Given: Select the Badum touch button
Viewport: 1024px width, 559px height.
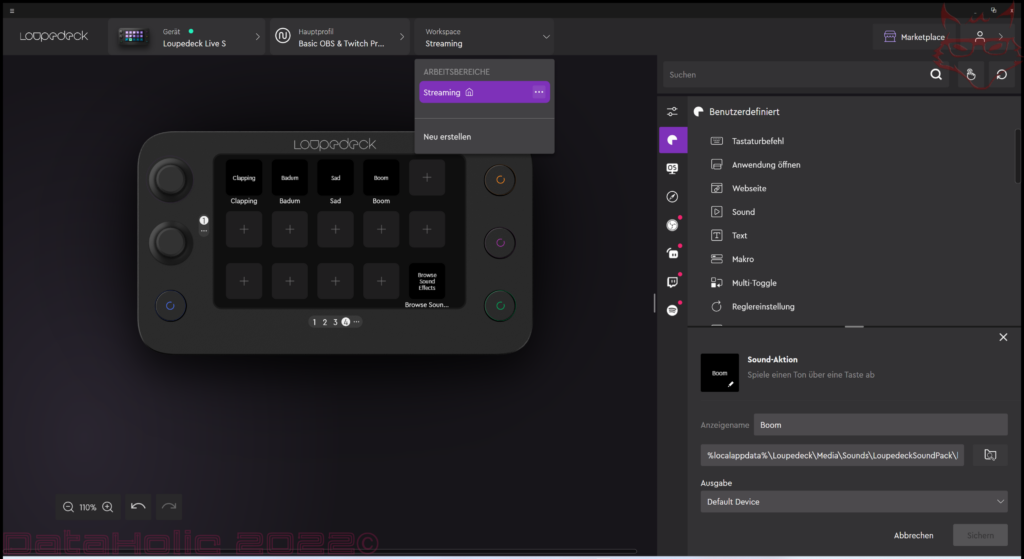Looking at the screenshot, I should (289, 178).
